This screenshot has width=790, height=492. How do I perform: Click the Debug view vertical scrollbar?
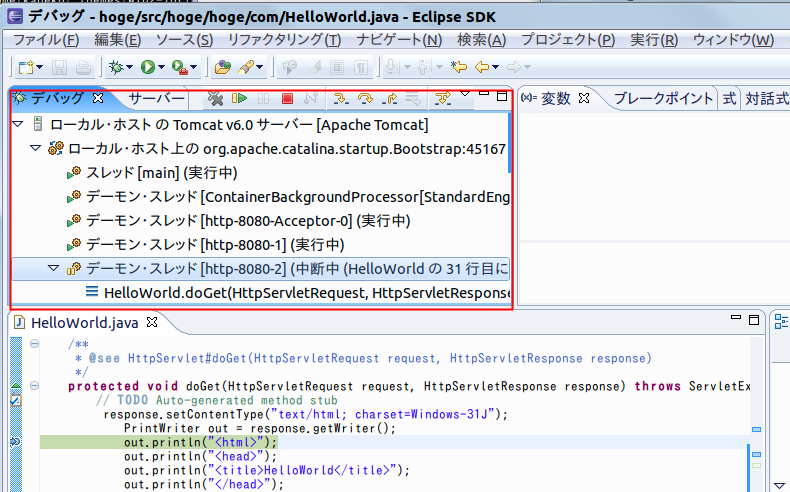pos(509,143)
